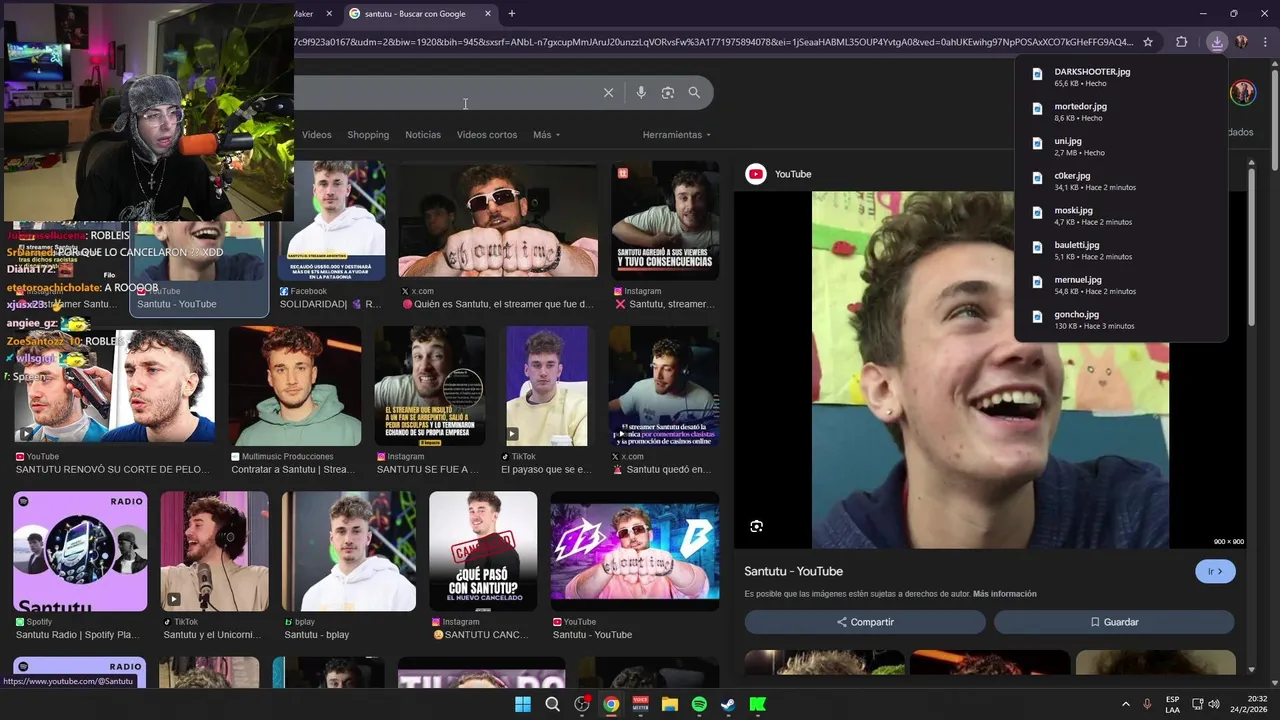Open the ESP LAA language switcher
This screenshot has width=1280, height=720.
(x=1172, y=704)
